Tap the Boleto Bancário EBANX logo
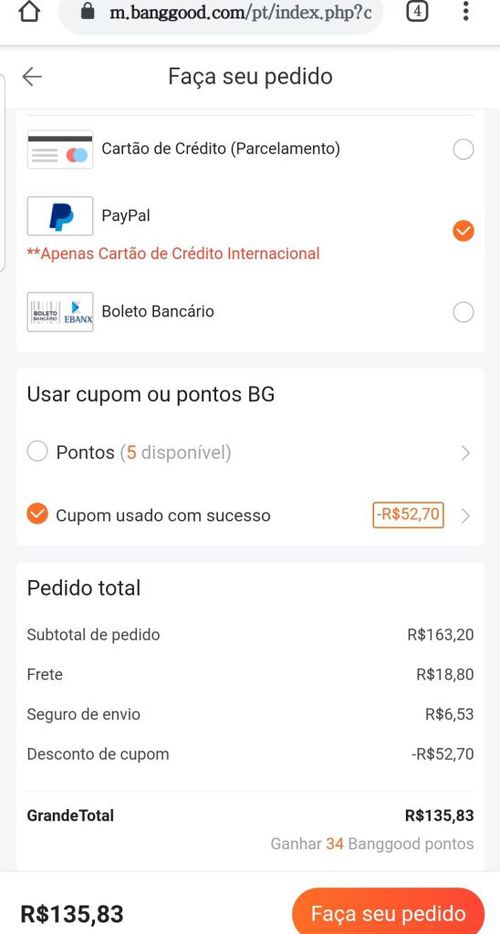This screenshot has height=934, width=500. coord(60,312)
